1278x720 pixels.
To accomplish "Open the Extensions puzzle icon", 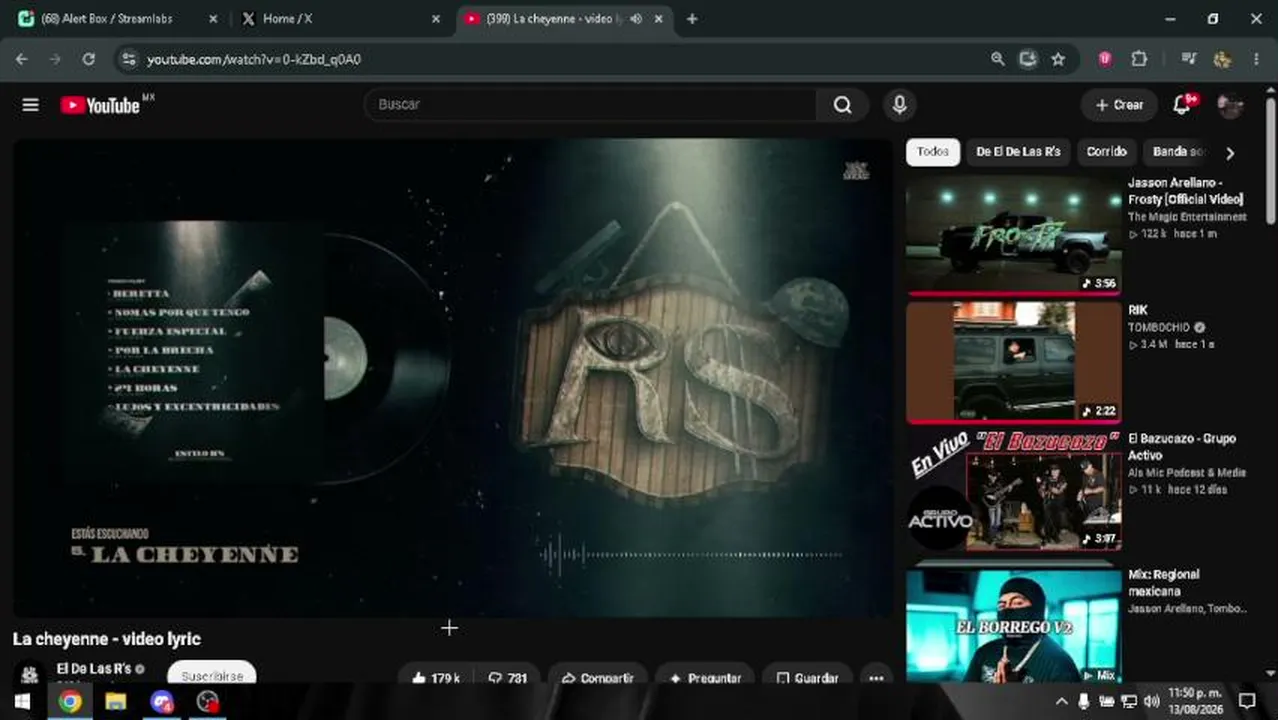I will (x=1139, y=59).
